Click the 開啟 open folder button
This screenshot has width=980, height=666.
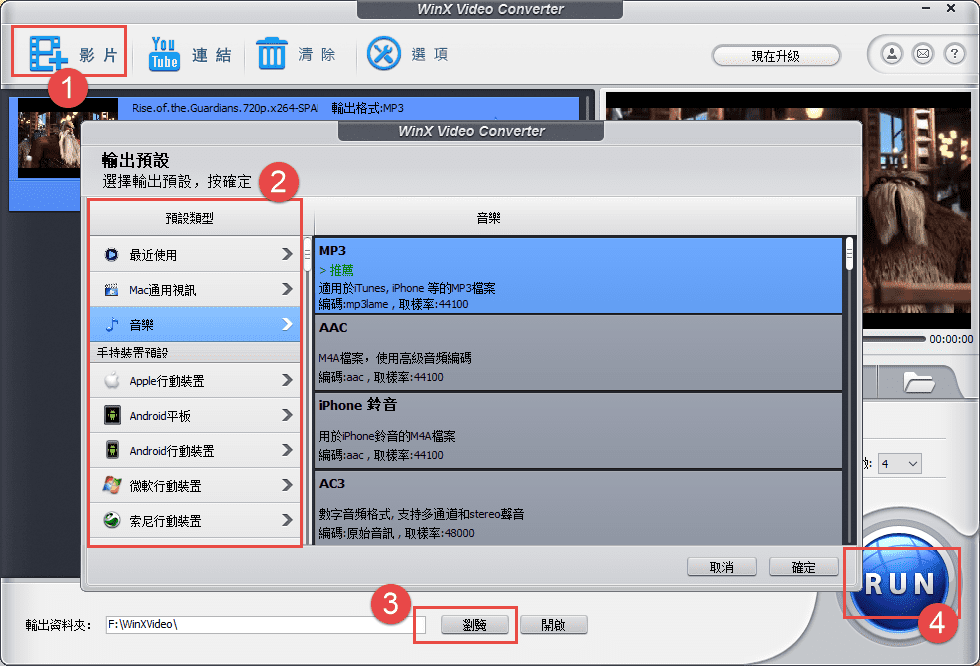554,624
